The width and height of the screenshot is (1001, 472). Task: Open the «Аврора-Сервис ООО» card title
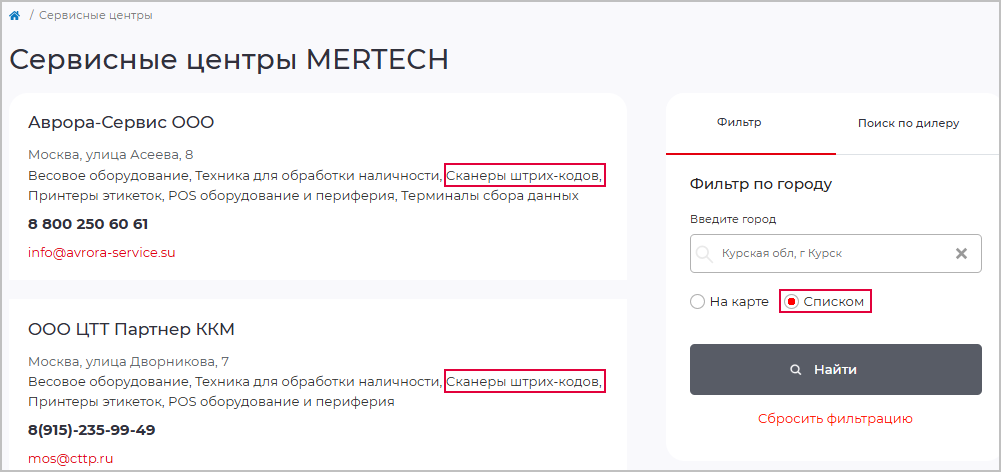pyautogui.click(x=121, y=124)
